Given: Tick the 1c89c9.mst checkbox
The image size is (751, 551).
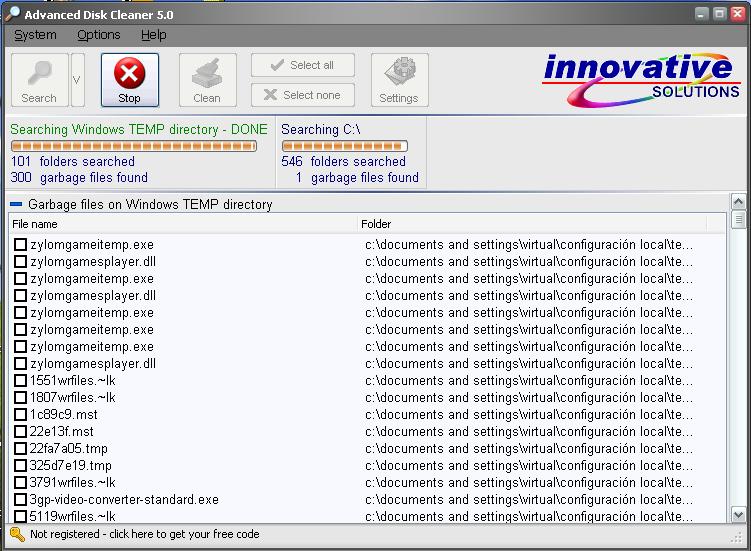Looking at the screenshot, I should pos(20,414).
